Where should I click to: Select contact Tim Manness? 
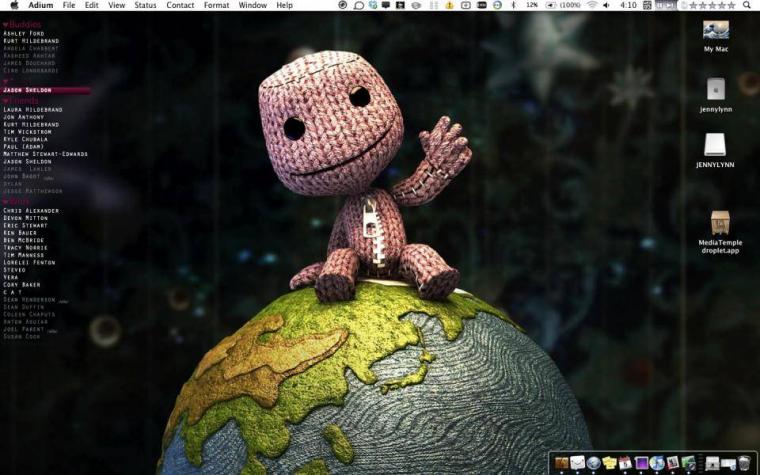[x=24, y=255]
